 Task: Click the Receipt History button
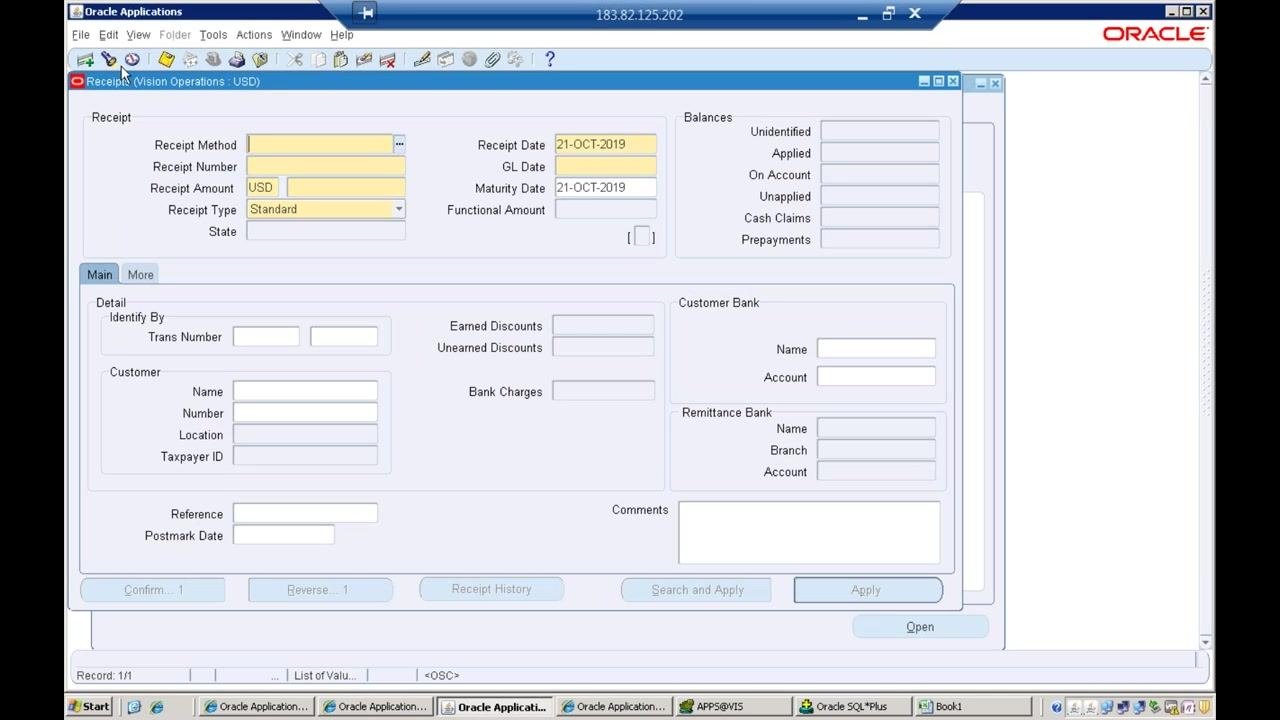click(491, 589)
